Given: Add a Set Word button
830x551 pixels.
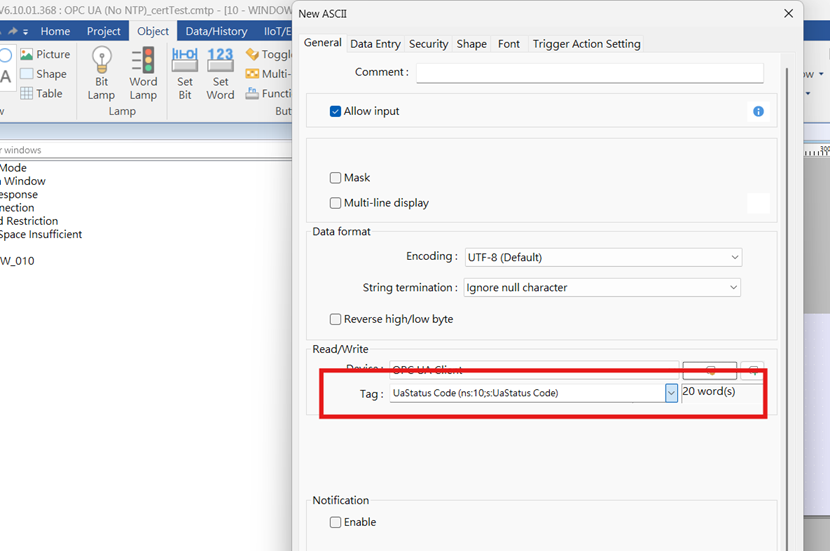Looking at the screenshot, I should (x=220, y=74).
